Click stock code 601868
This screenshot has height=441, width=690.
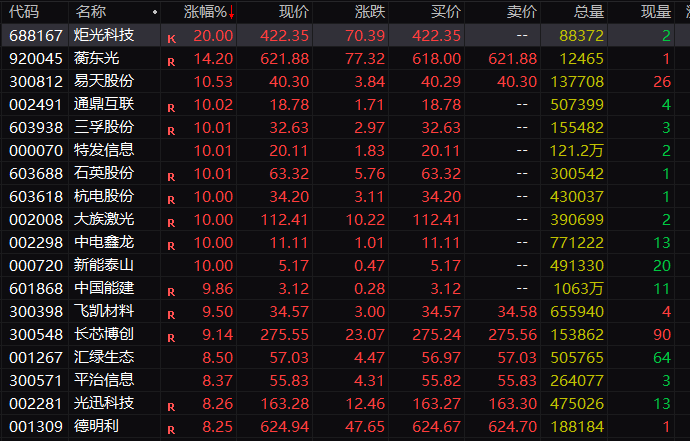[x=36, y=289]
